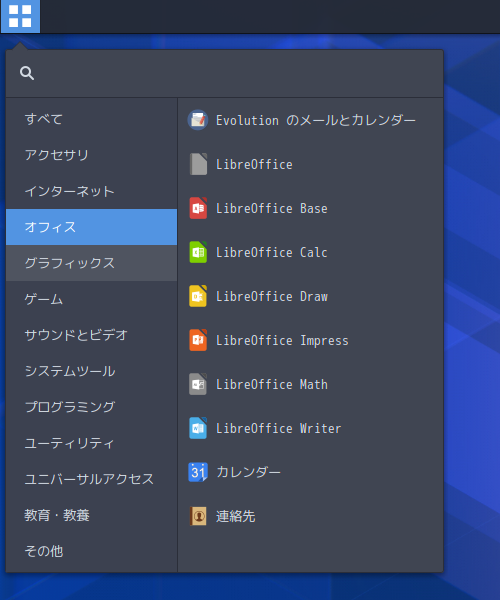The image size is (500, 600).
Task: Launch LibreOffice Impress presentation entry
Action: coord(310,340)
